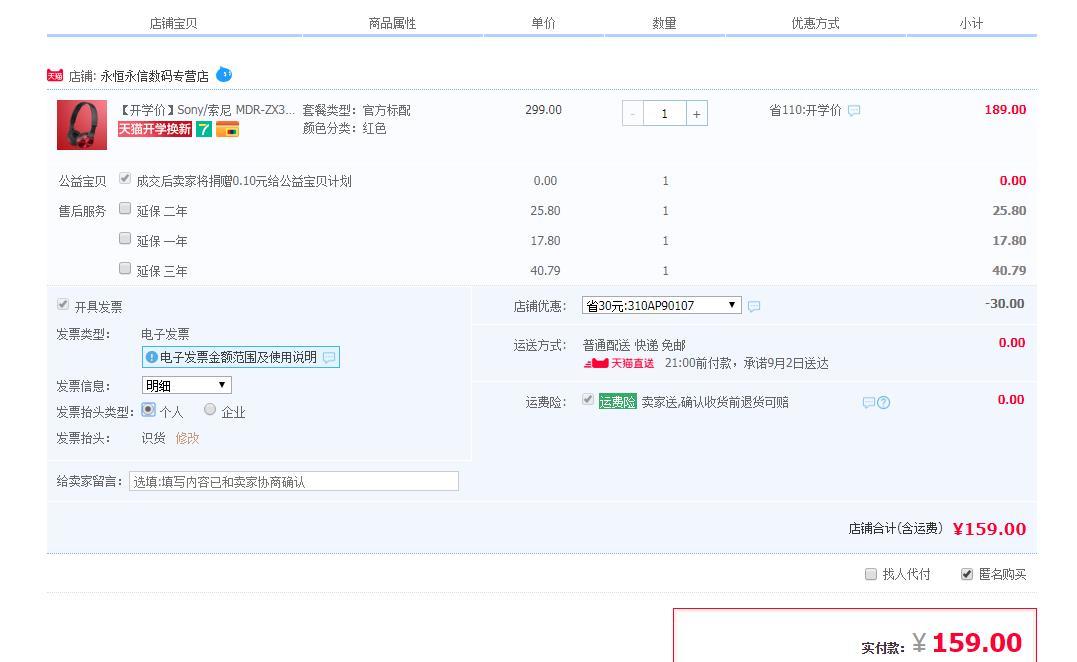Image resolution: width=1077 pixels, height=662 pixels.
Task: Click the 天猫开学换新 red badge
Action: pos(155,129)
